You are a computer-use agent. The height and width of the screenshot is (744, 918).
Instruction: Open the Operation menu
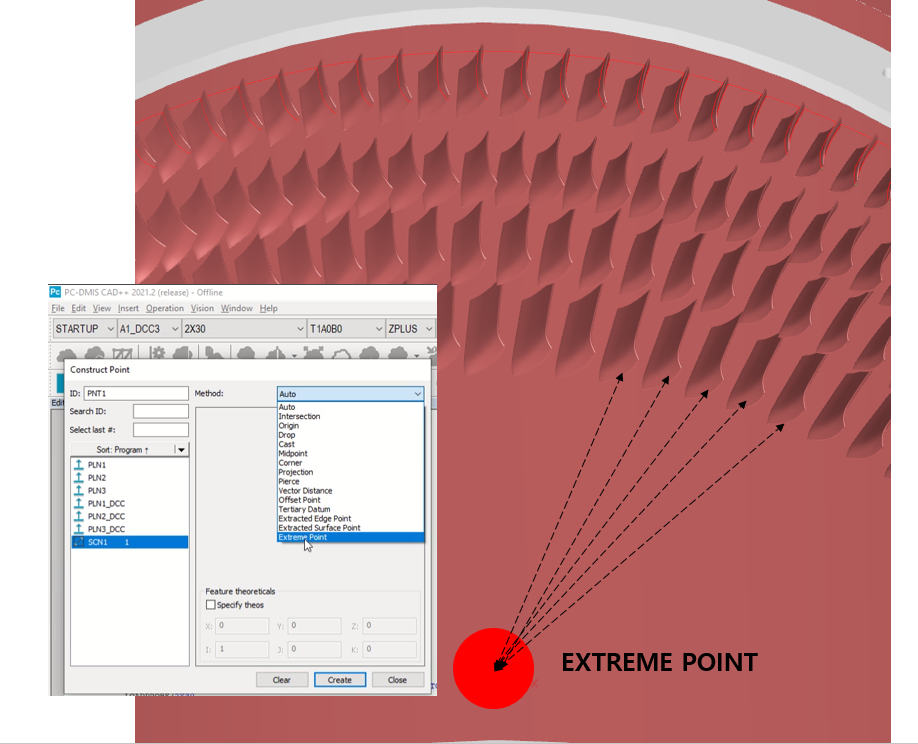point(165,308)
